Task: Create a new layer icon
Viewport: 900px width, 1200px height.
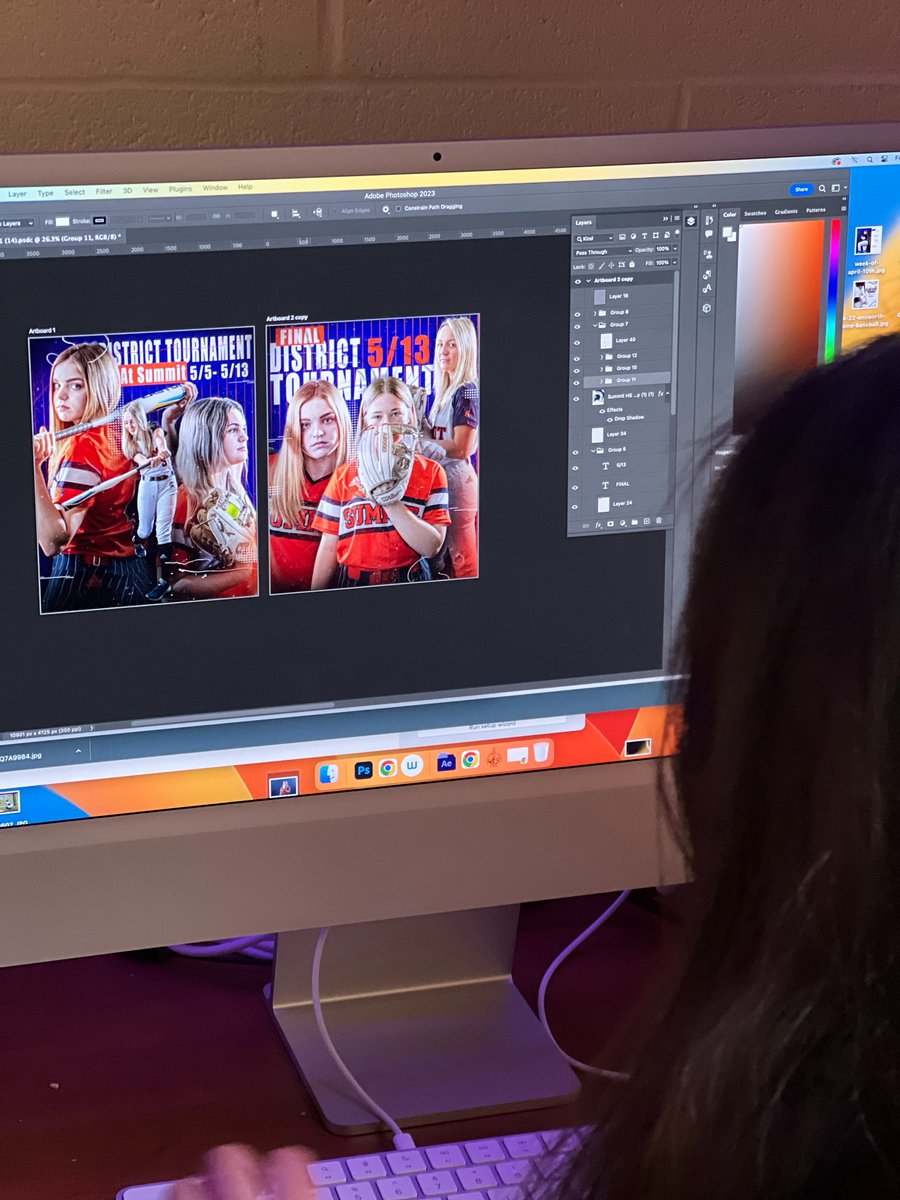Action: pos(647,523)
